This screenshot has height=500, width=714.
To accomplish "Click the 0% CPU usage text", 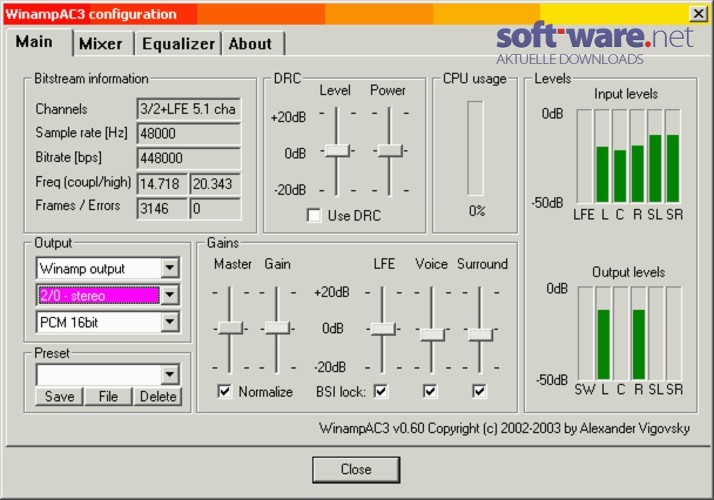I will coord(477,211).
